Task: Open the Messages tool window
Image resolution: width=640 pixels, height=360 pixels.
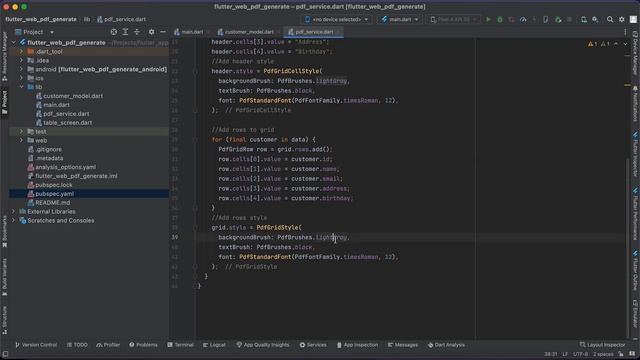Action: (403, 345)
